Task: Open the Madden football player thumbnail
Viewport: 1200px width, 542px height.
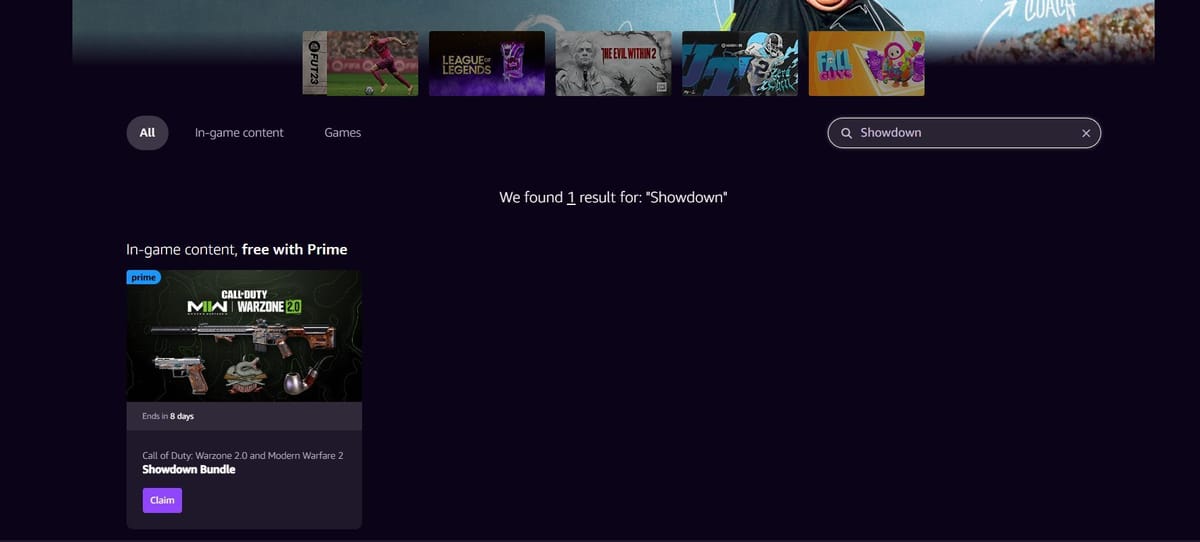Action: pyautogui.click(x=739, y=63)
